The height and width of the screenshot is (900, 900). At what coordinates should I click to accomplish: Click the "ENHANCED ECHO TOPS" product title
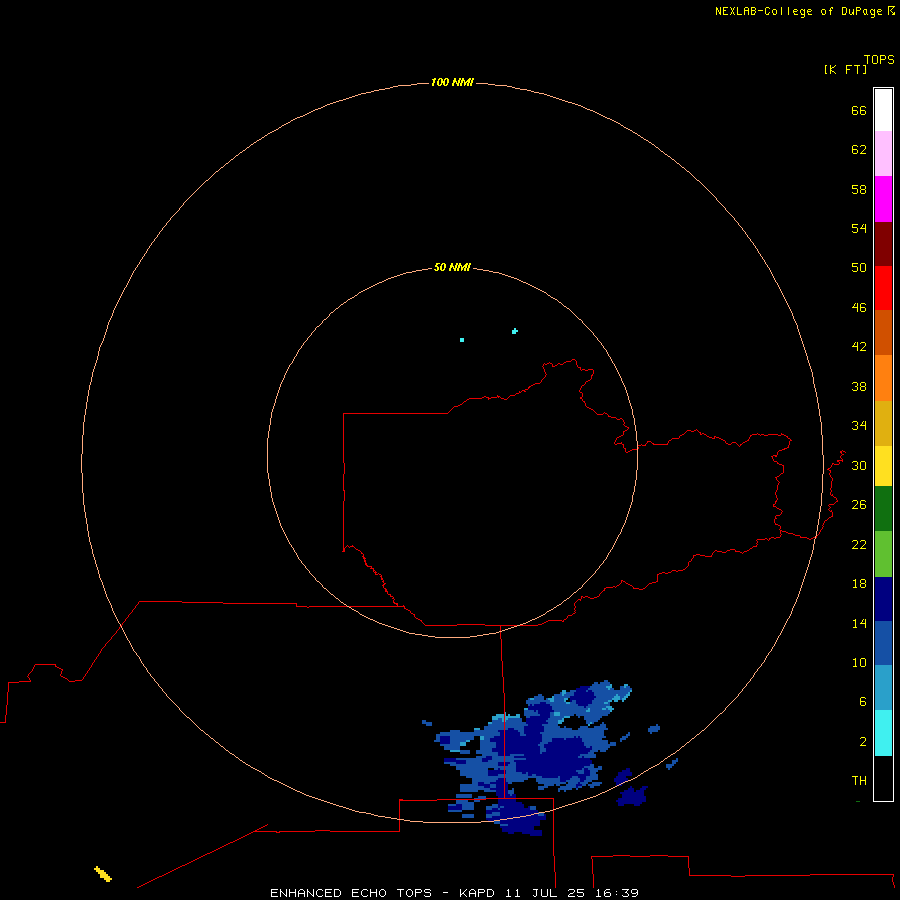[351, 893]
